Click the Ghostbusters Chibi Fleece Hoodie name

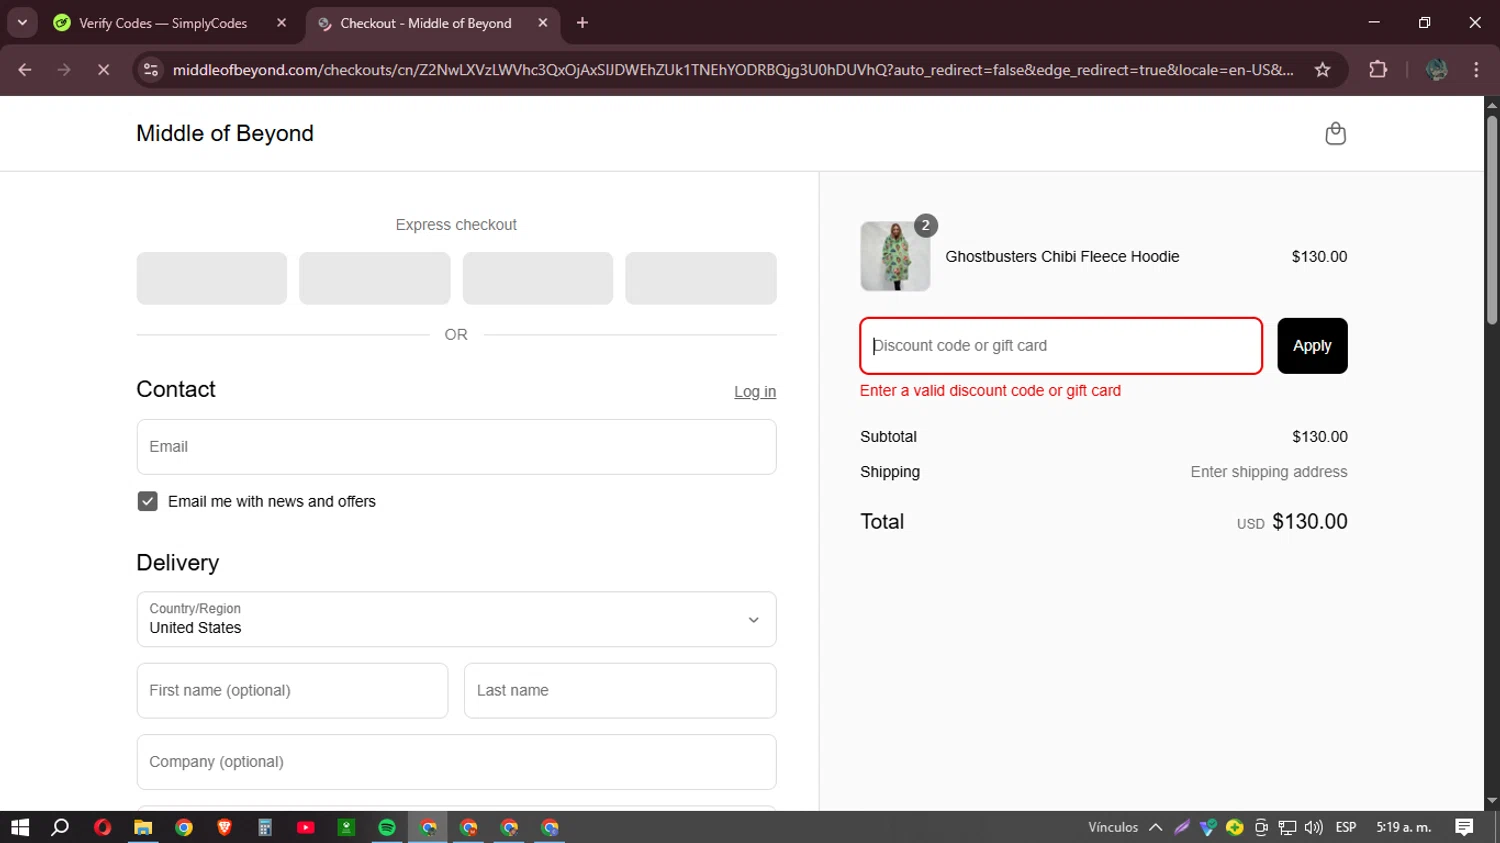pos(1062,257)
